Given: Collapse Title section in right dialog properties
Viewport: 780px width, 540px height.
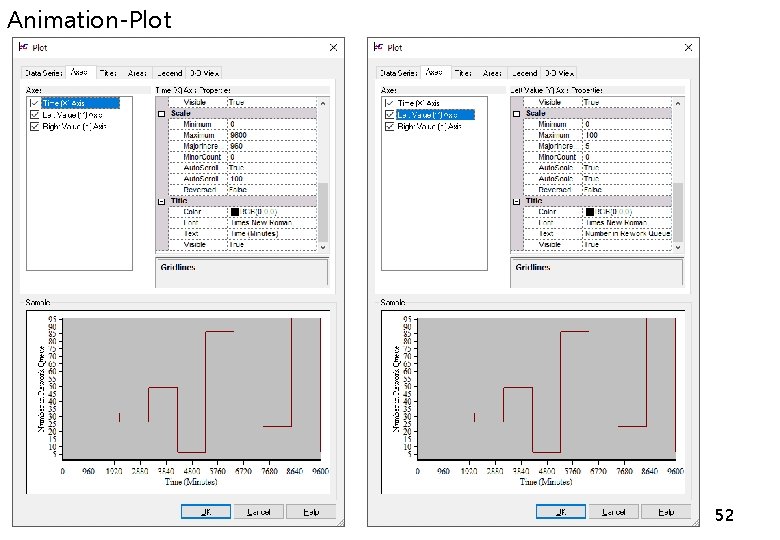Looking at the screenshot, I should 516,201.
